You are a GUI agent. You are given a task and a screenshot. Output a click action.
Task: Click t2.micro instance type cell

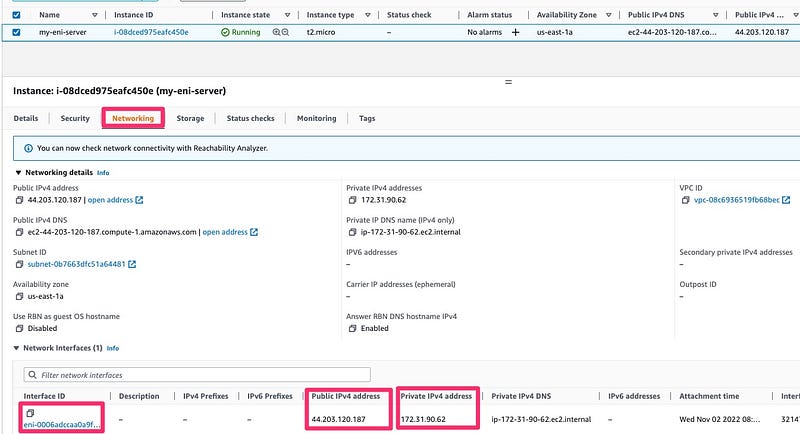(321, 32)
